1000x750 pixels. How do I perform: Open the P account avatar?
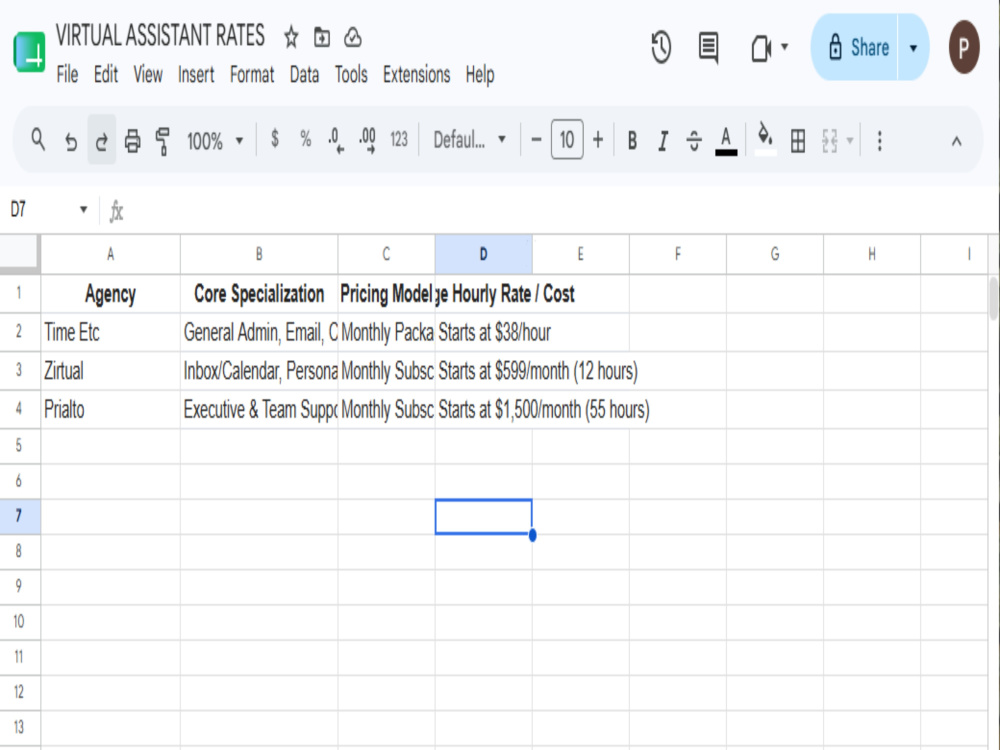[x=964, y=47]
